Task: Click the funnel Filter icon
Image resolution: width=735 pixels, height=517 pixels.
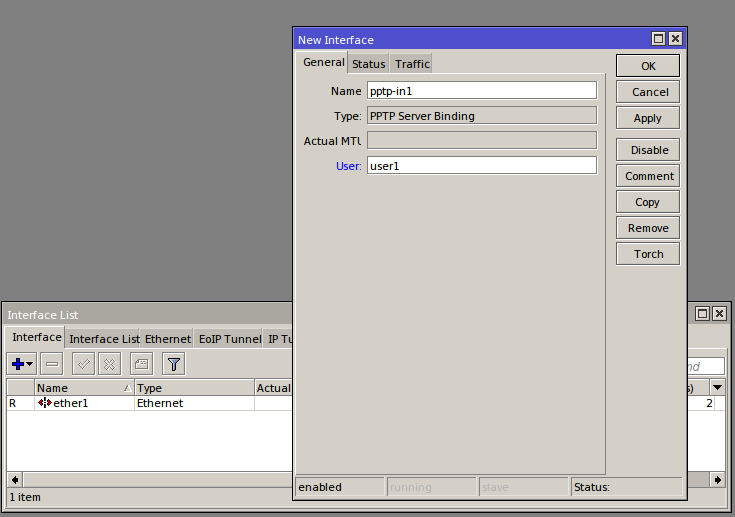Action: [x=173, y=365]
